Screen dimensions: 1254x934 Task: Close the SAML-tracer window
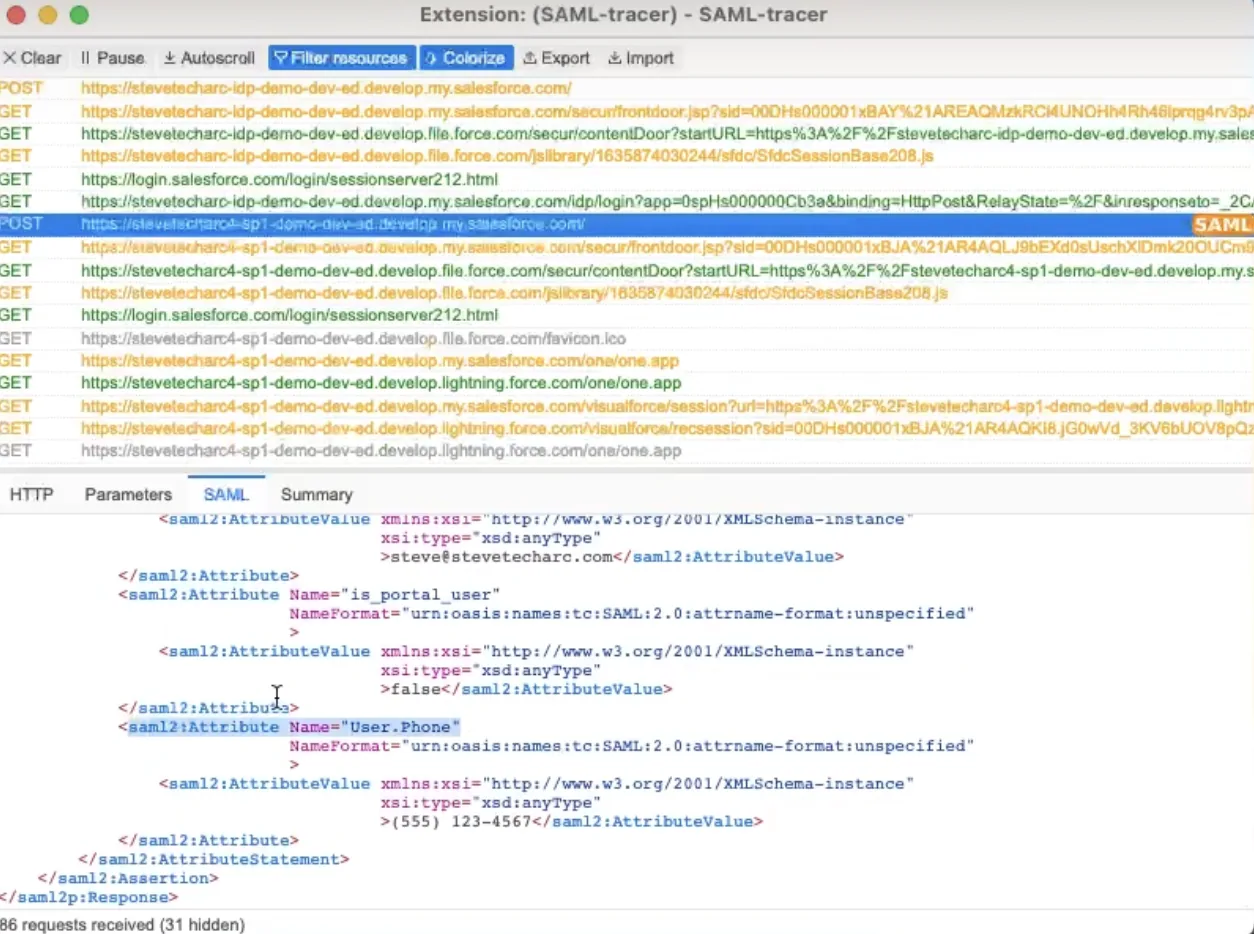(x=15, y=15)
